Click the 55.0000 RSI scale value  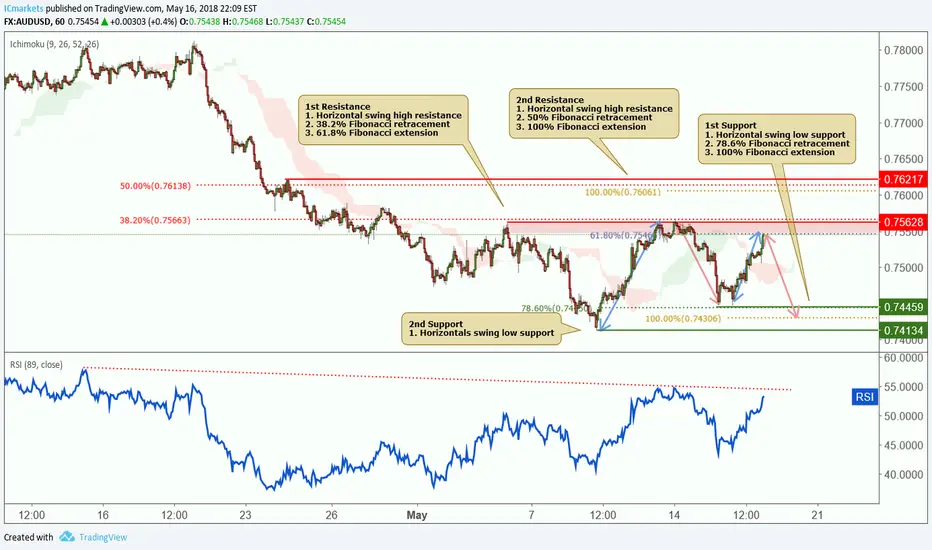pos(903,386)
